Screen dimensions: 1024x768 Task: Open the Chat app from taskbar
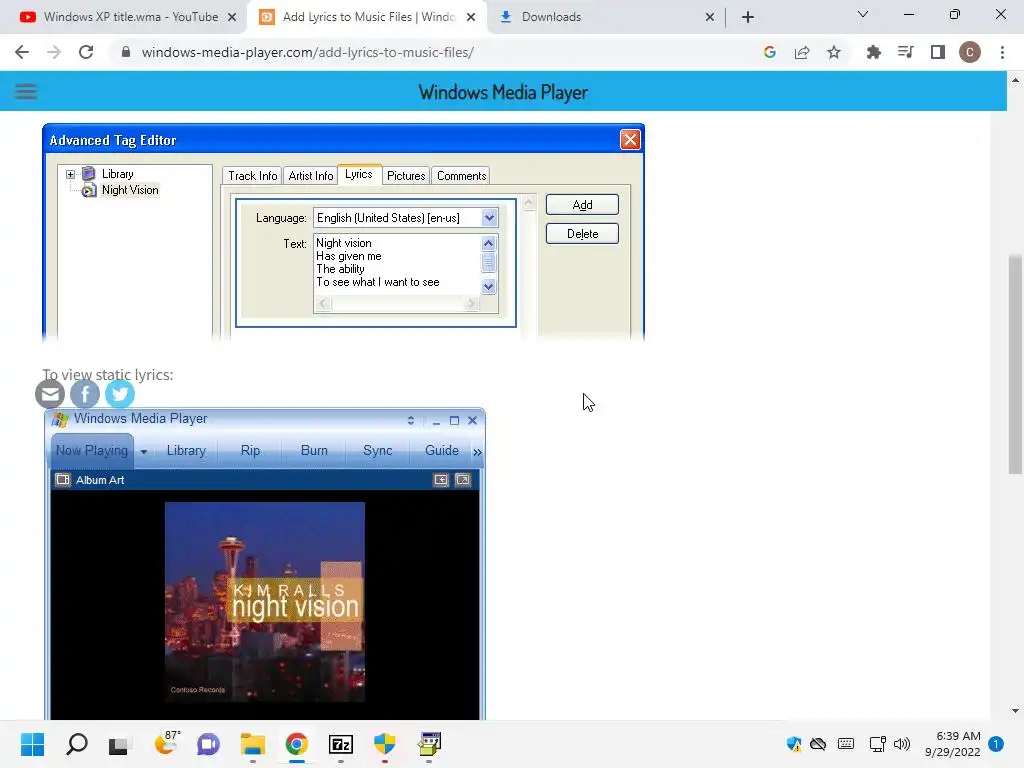coord(208,744)
